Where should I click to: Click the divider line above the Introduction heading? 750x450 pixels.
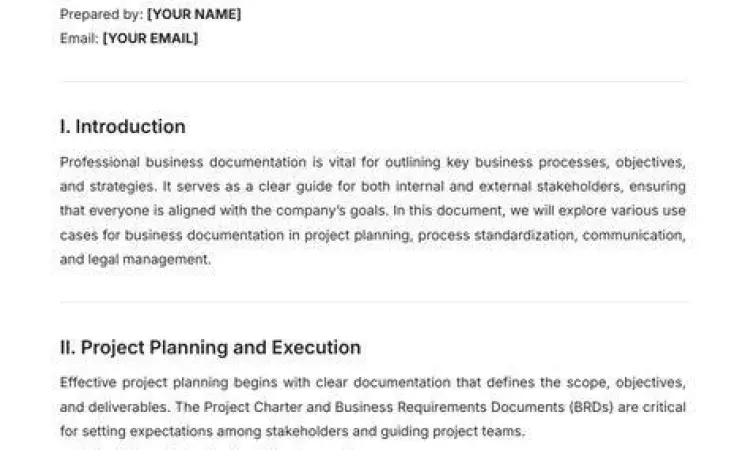tap(374, 82)
